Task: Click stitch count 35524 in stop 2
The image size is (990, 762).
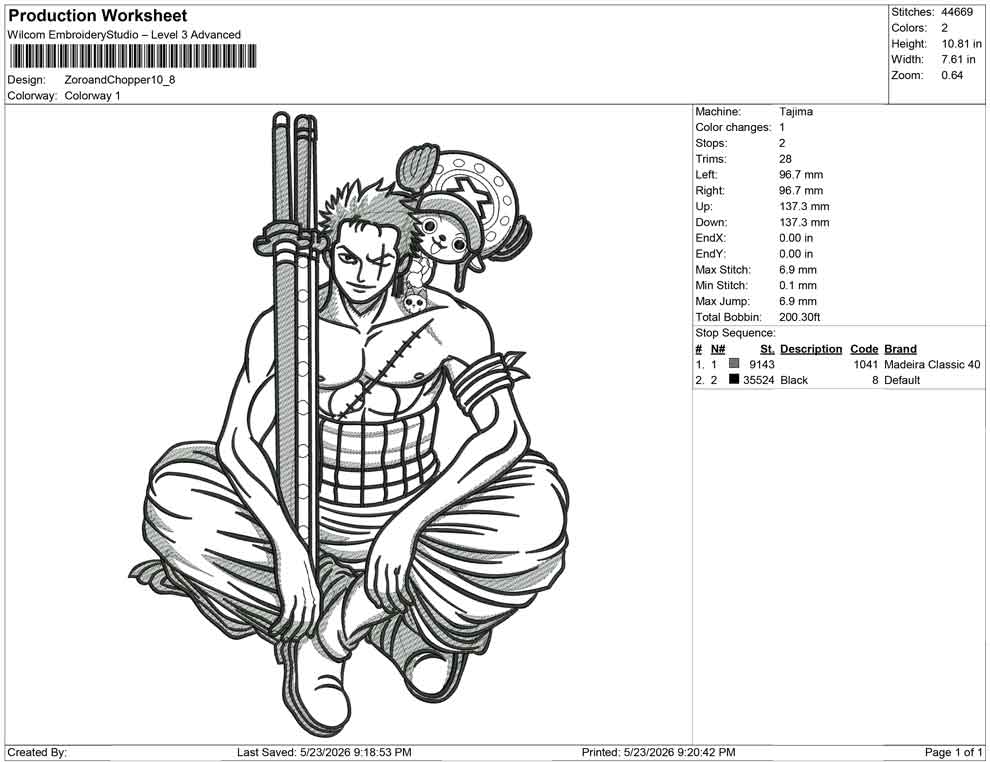Action: [758, 380]
